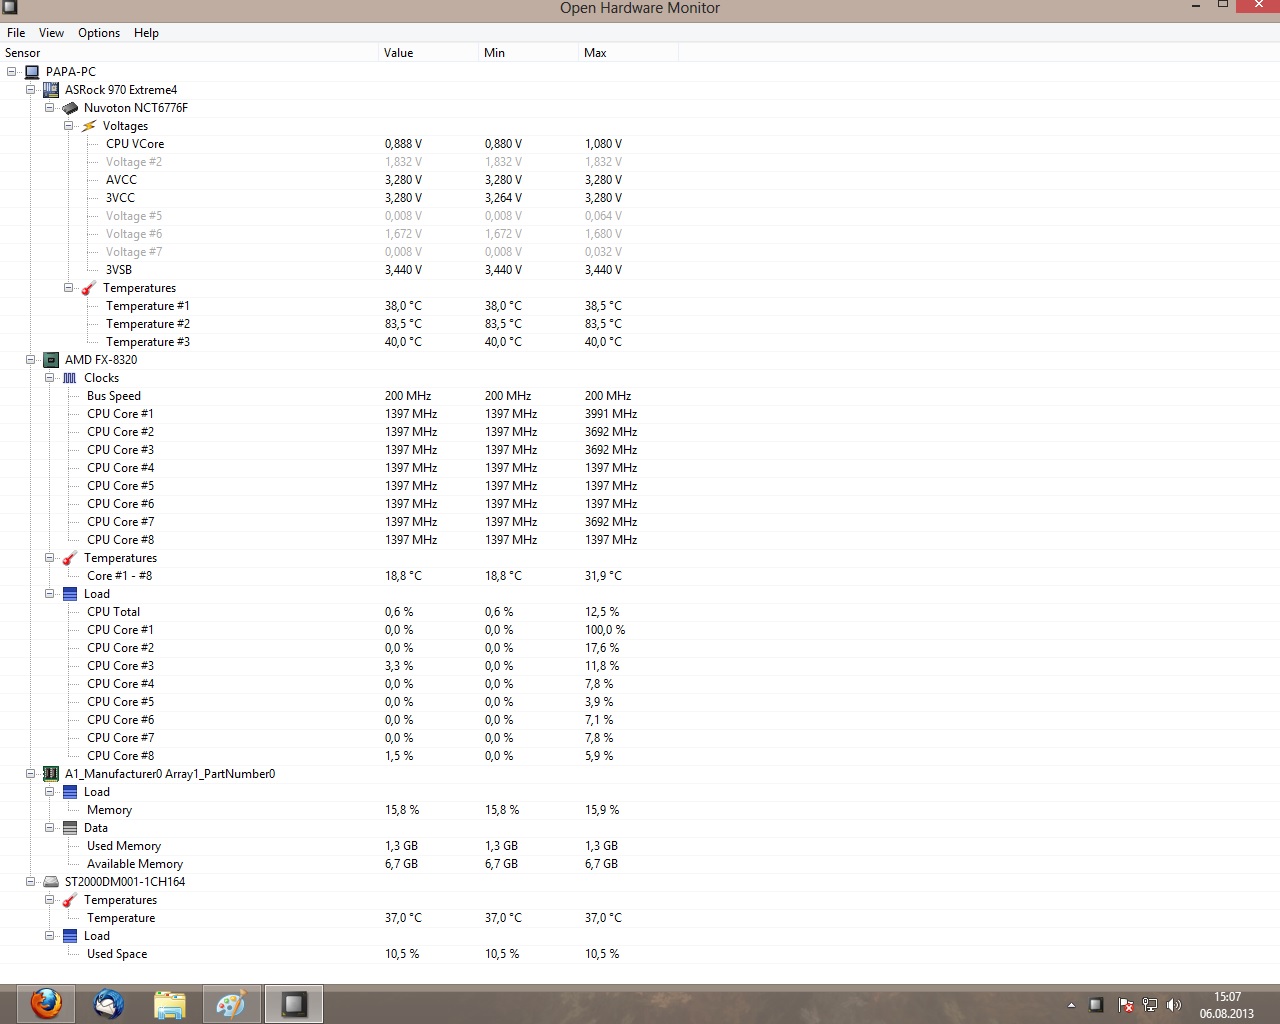The height and width of the screenshot is (1024, 1280).
Task: Click the hard drive Load icon
Action: click(x=70, y=936)
